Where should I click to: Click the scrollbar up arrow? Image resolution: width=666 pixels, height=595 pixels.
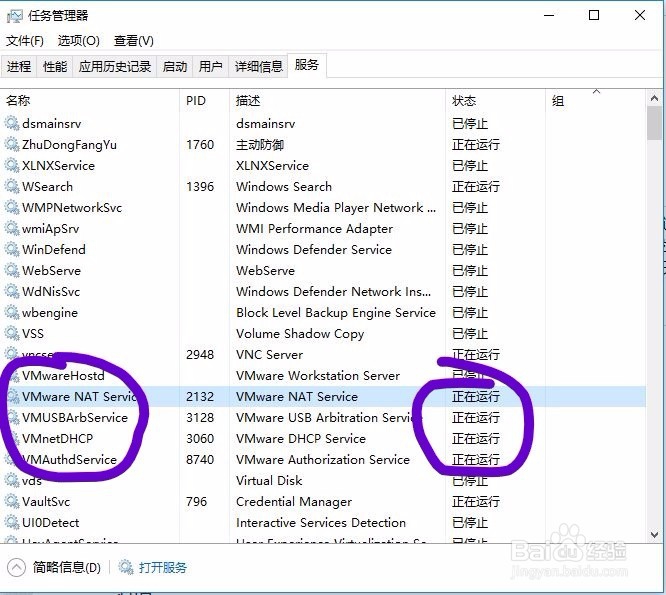[x=654, y=99]
